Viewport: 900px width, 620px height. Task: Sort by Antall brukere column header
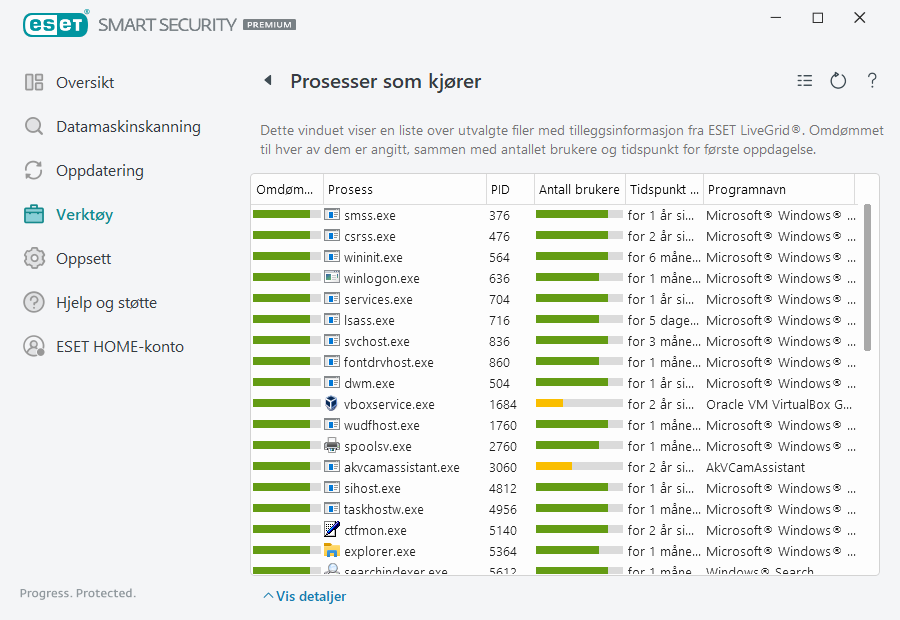pyautogui.click(x=578, y=189)
